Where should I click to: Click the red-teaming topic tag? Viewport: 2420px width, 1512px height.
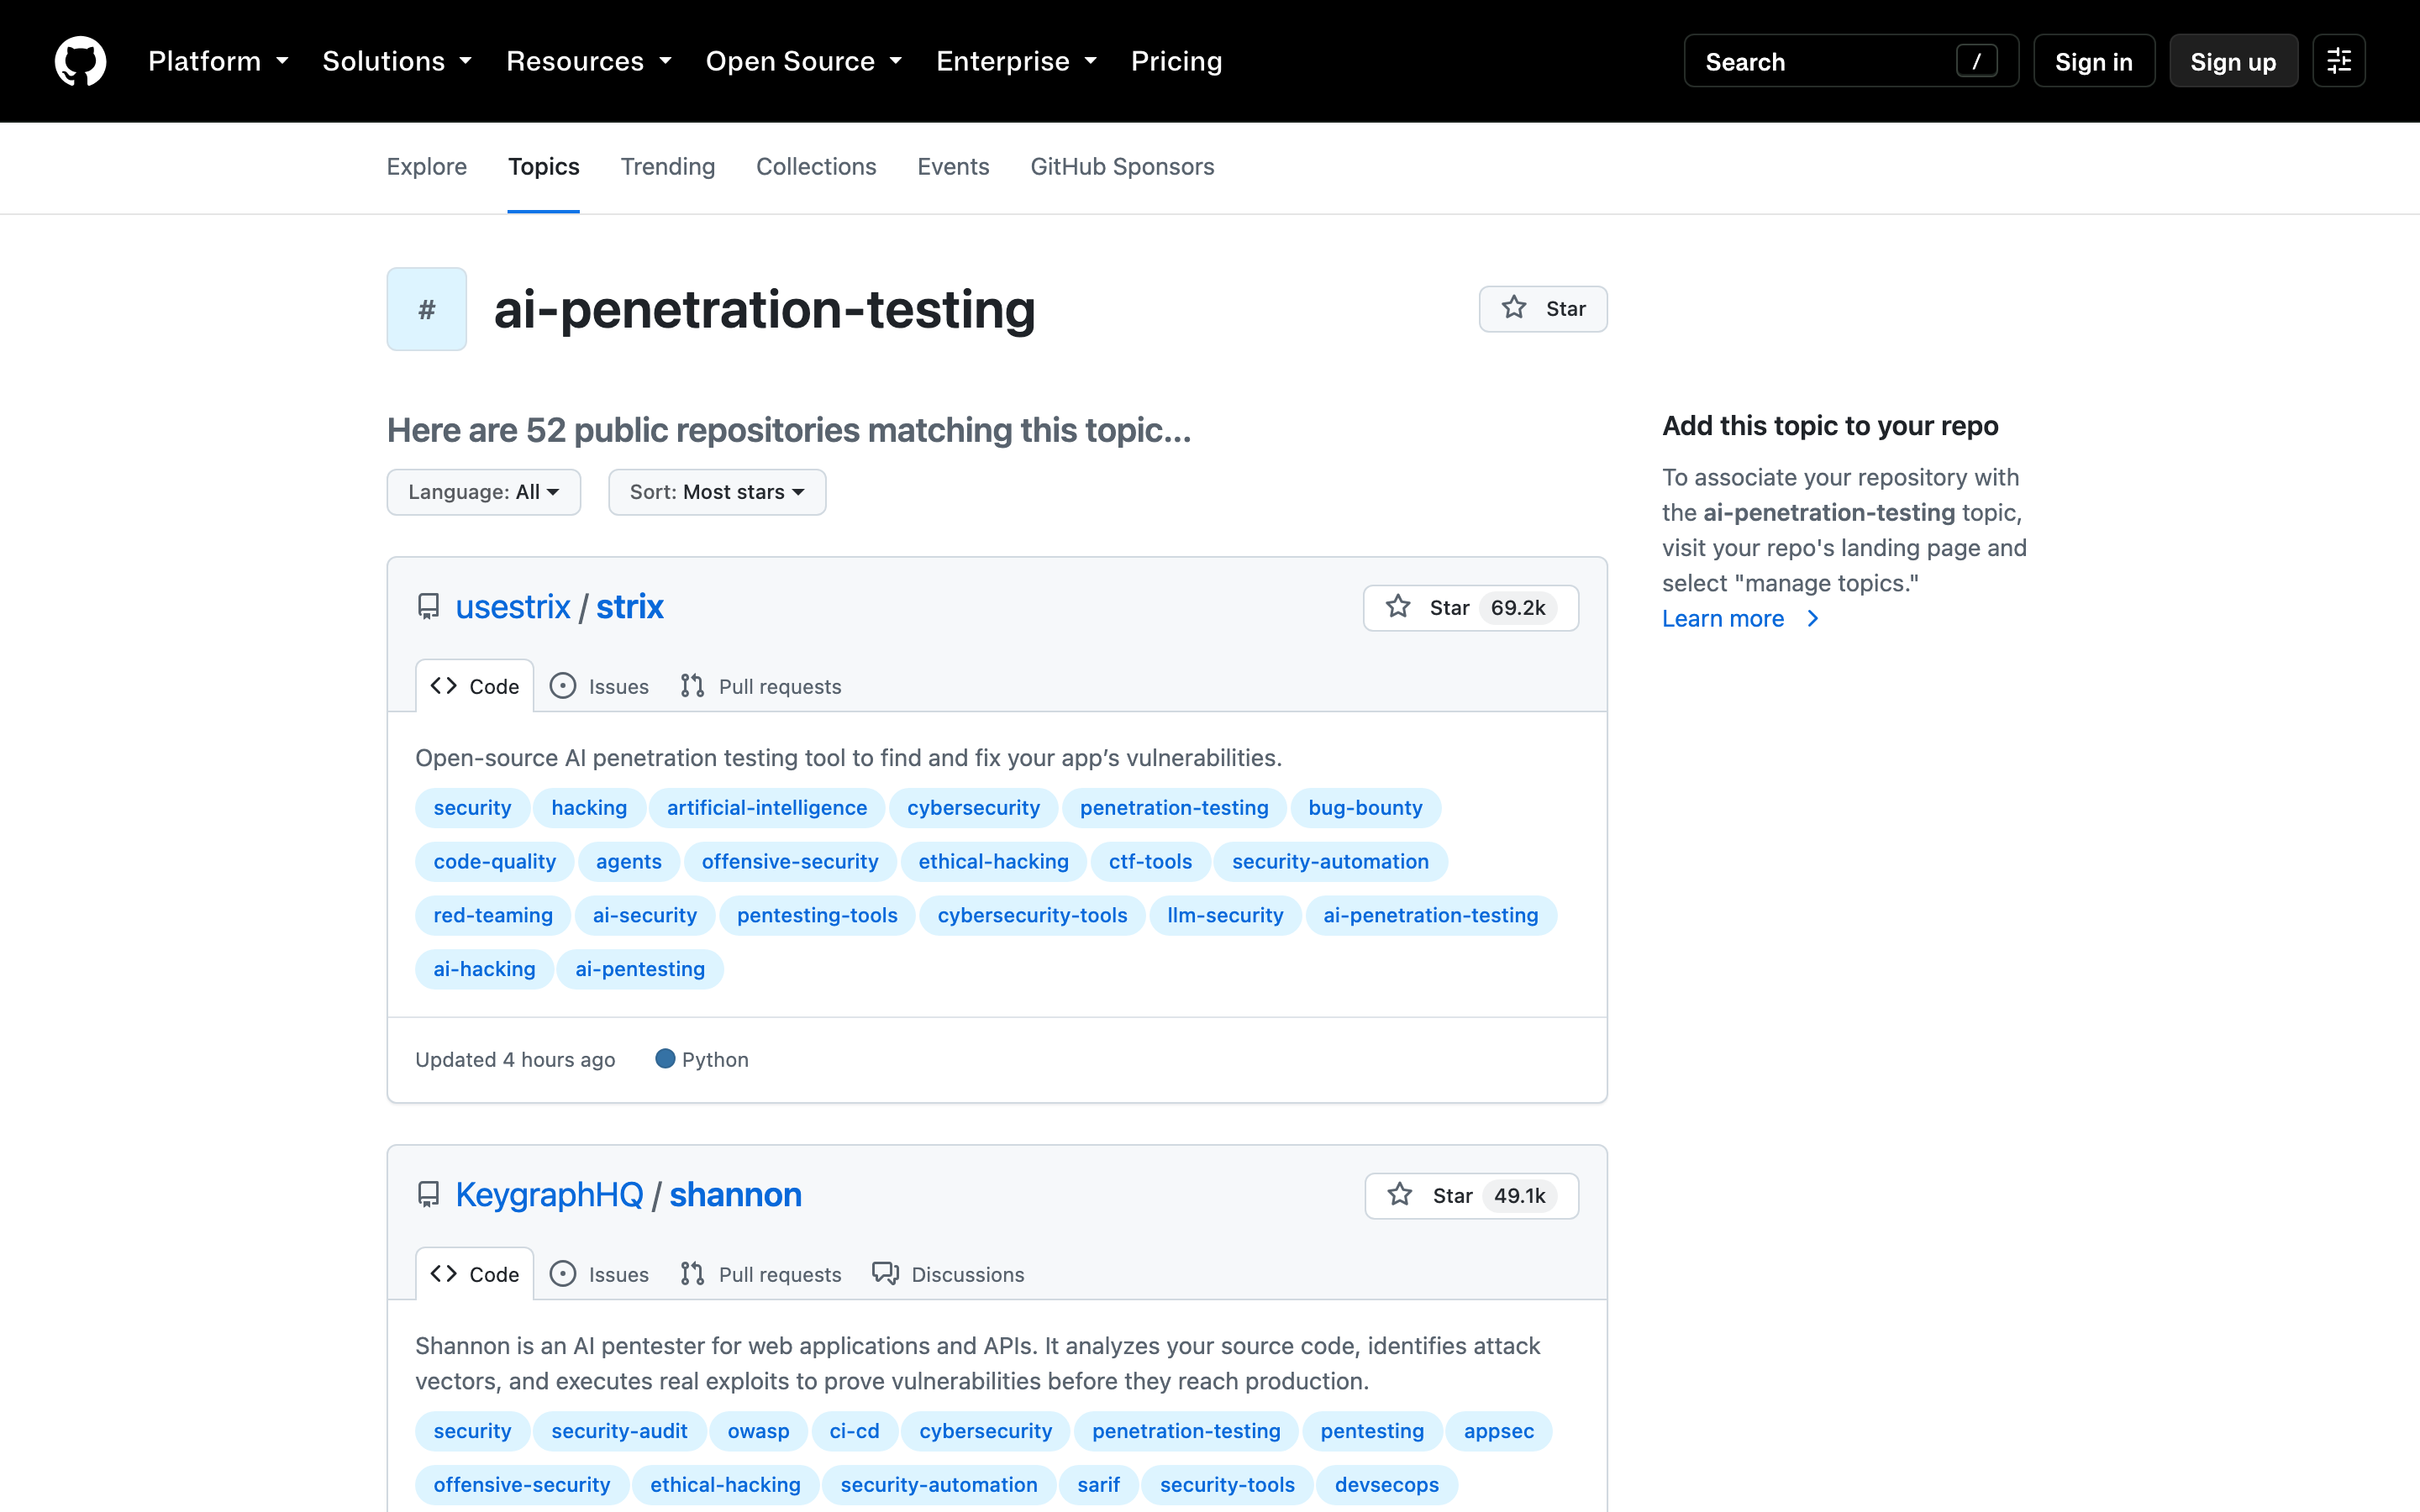(493, 916)
